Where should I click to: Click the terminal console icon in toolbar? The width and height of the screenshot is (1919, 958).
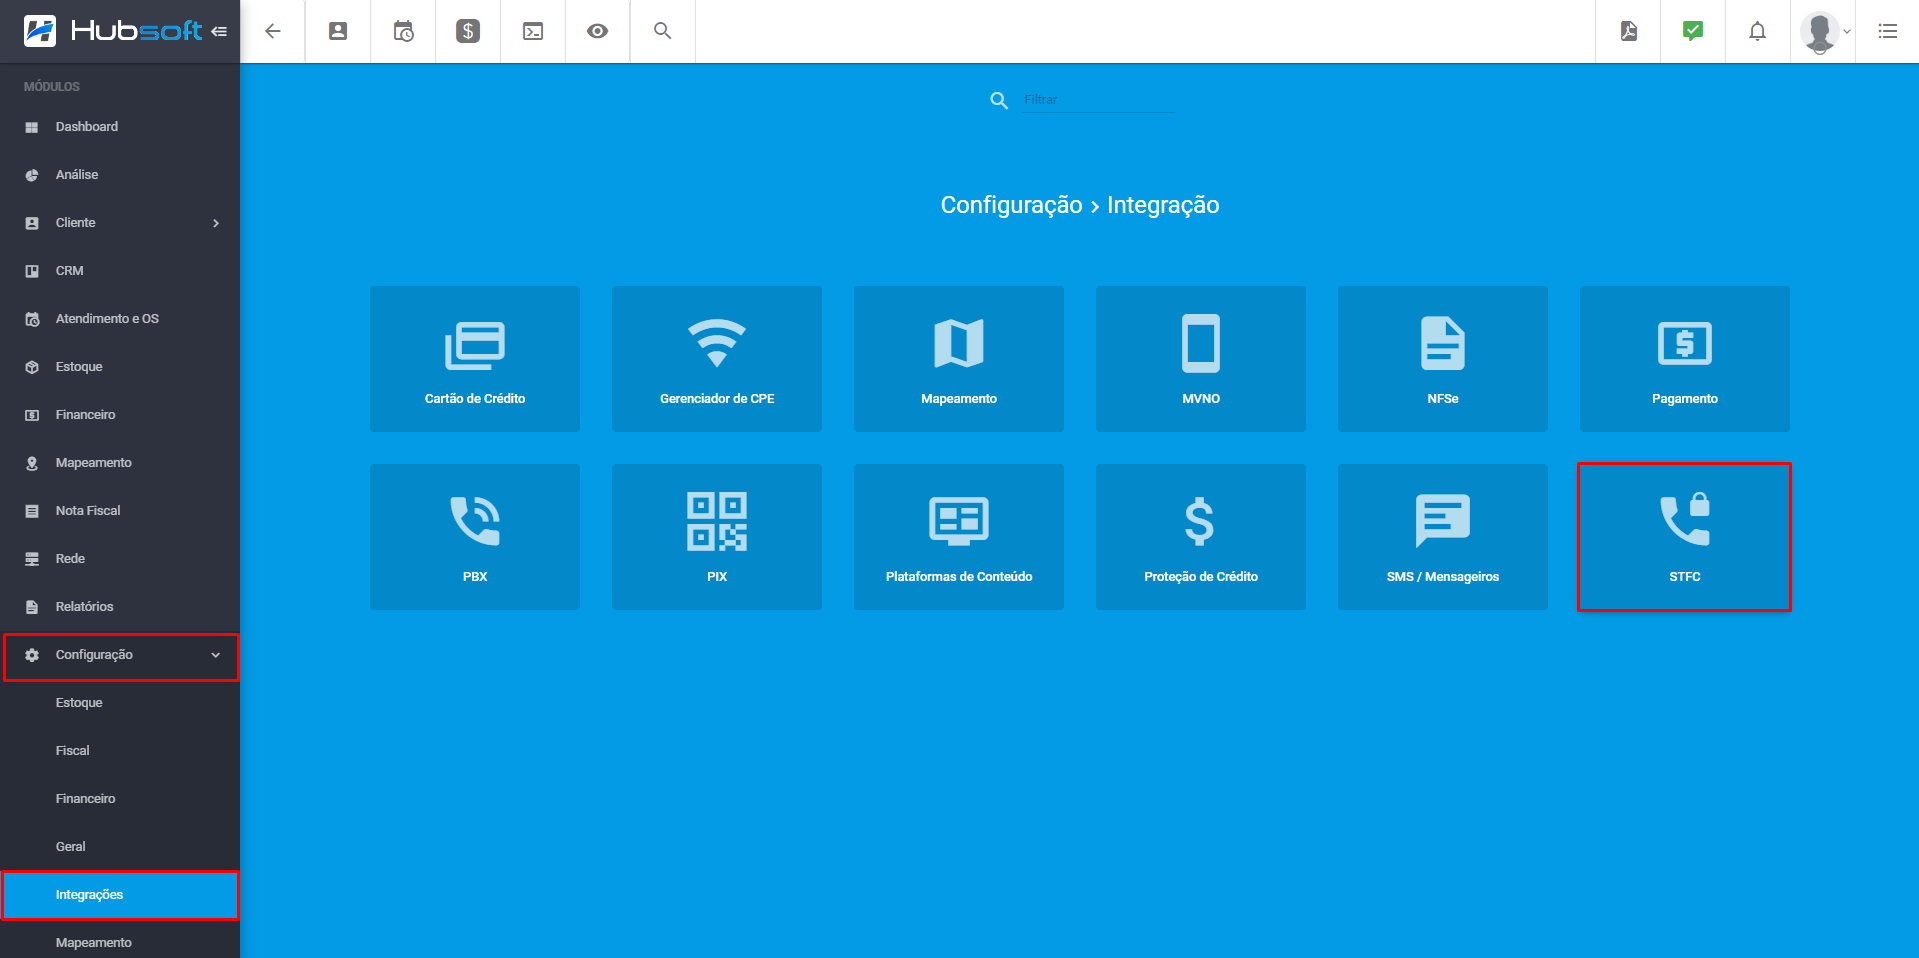coord(533,31)
